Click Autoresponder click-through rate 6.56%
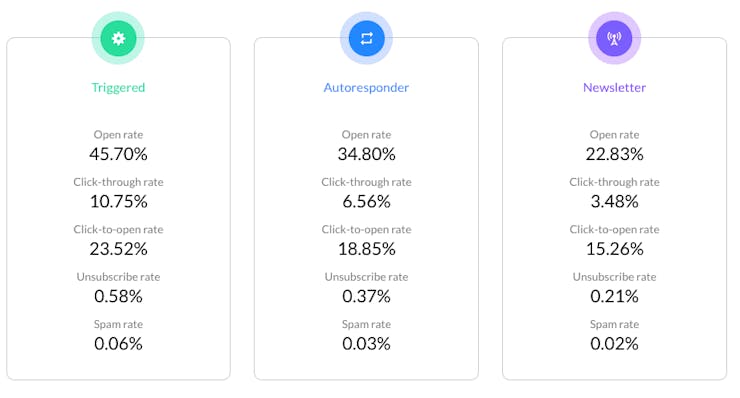Screen dimensions: 740x398 click(366, 202)
